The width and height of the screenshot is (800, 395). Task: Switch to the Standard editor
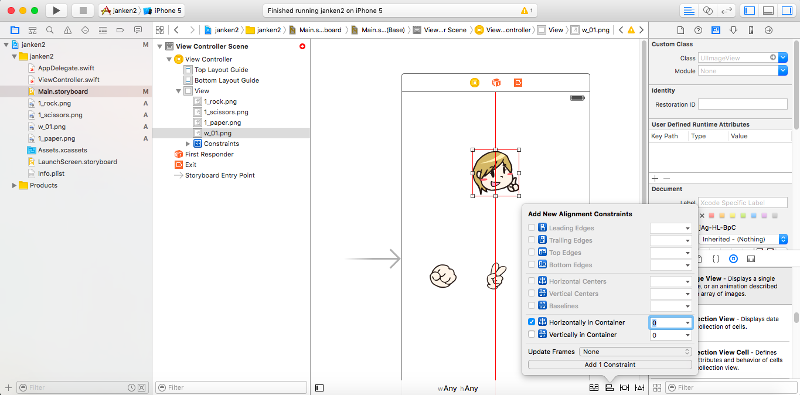(689, 10)
